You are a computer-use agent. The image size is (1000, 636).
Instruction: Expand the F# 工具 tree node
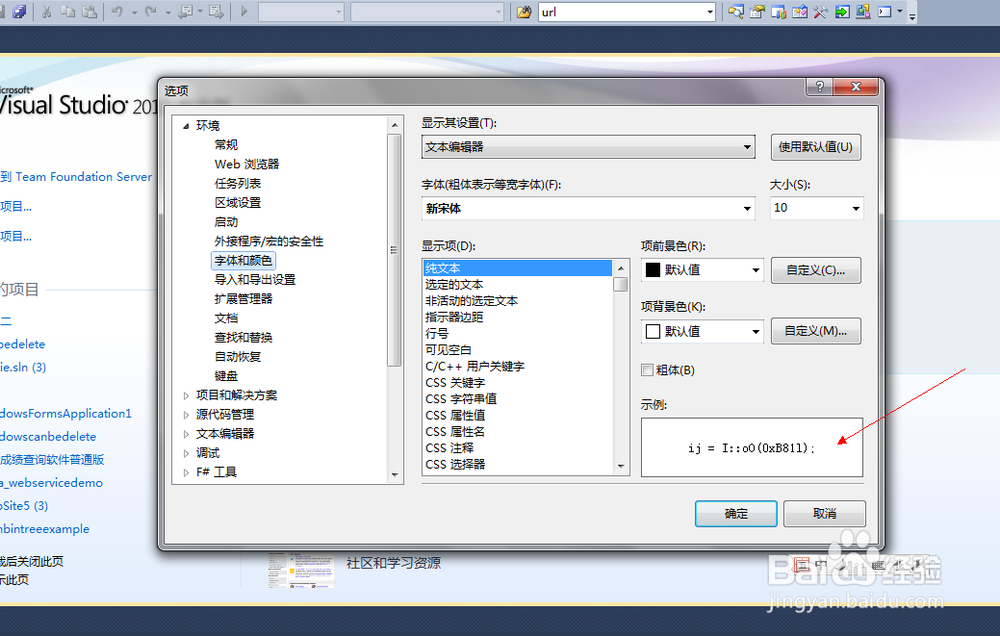186,472
